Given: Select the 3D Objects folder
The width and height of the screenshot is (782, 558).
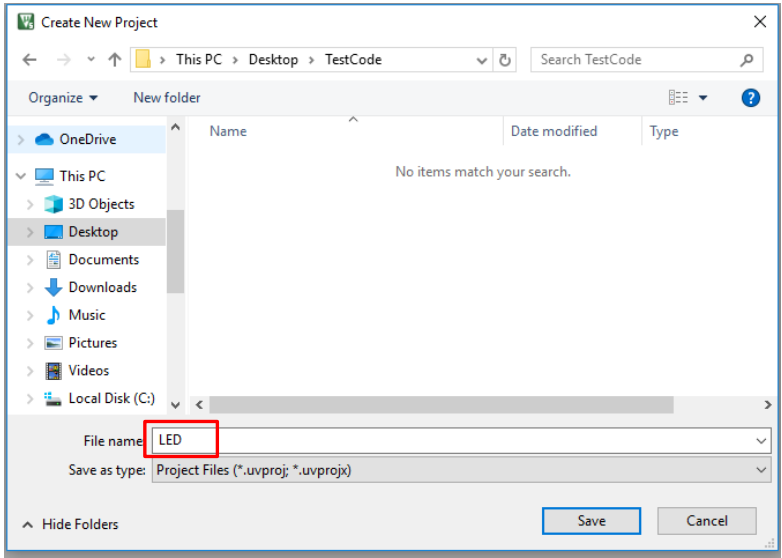Looking at the screenshot, I should point(101,204).
